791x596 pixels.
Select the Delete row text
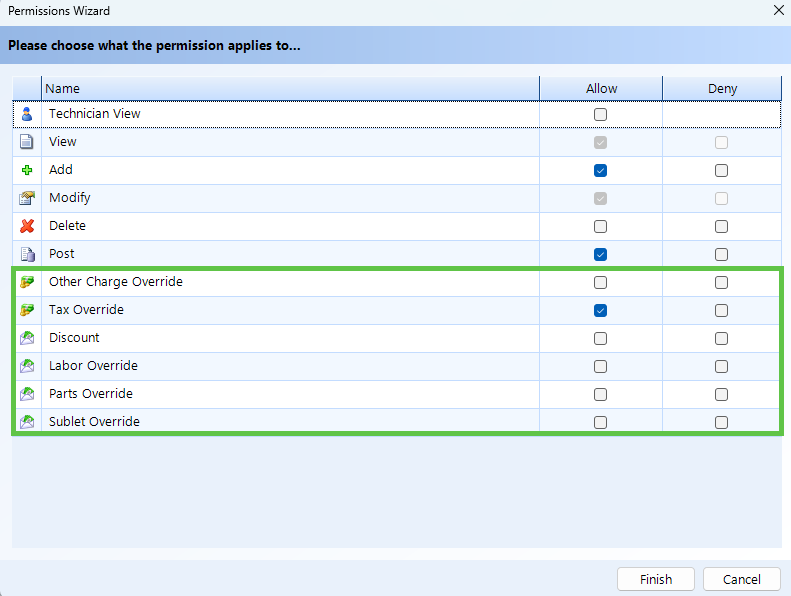[67, 226]
